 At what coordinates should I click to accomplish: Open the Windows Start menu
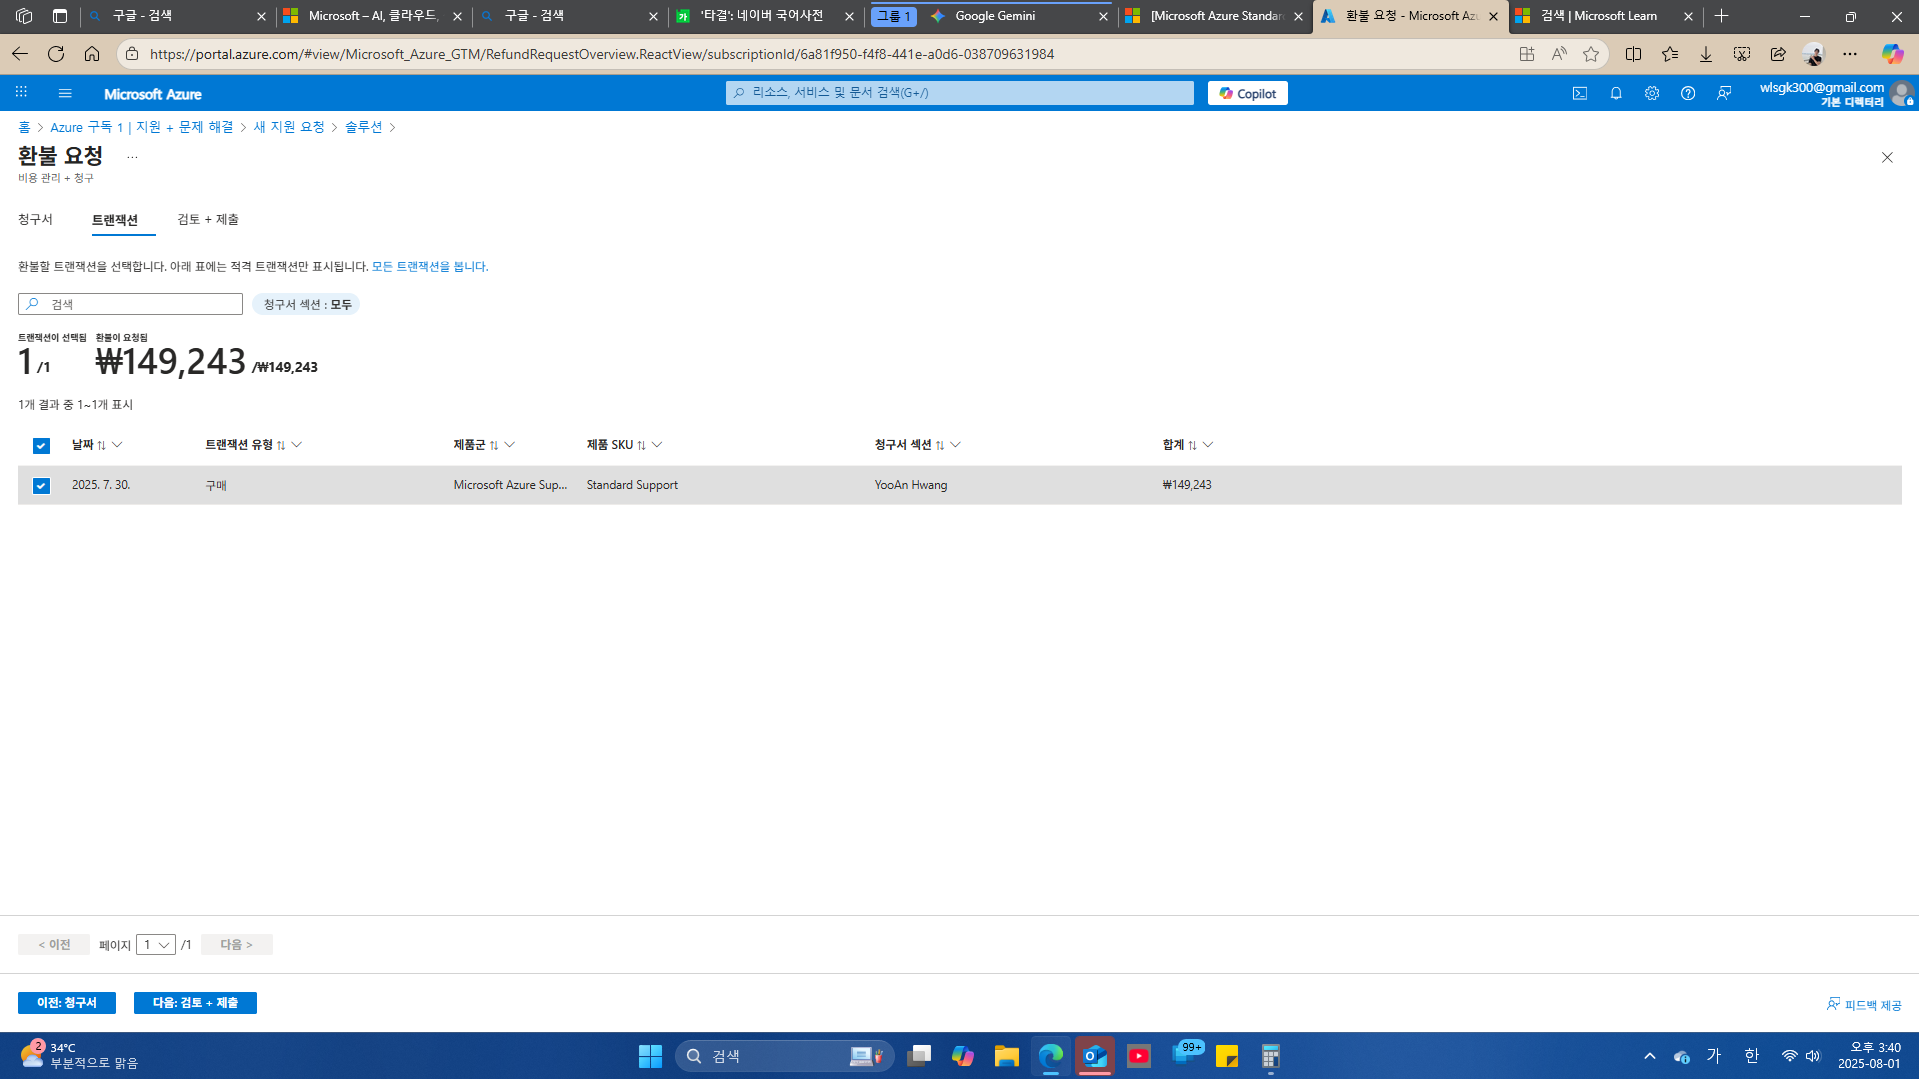pos(649,1055)
